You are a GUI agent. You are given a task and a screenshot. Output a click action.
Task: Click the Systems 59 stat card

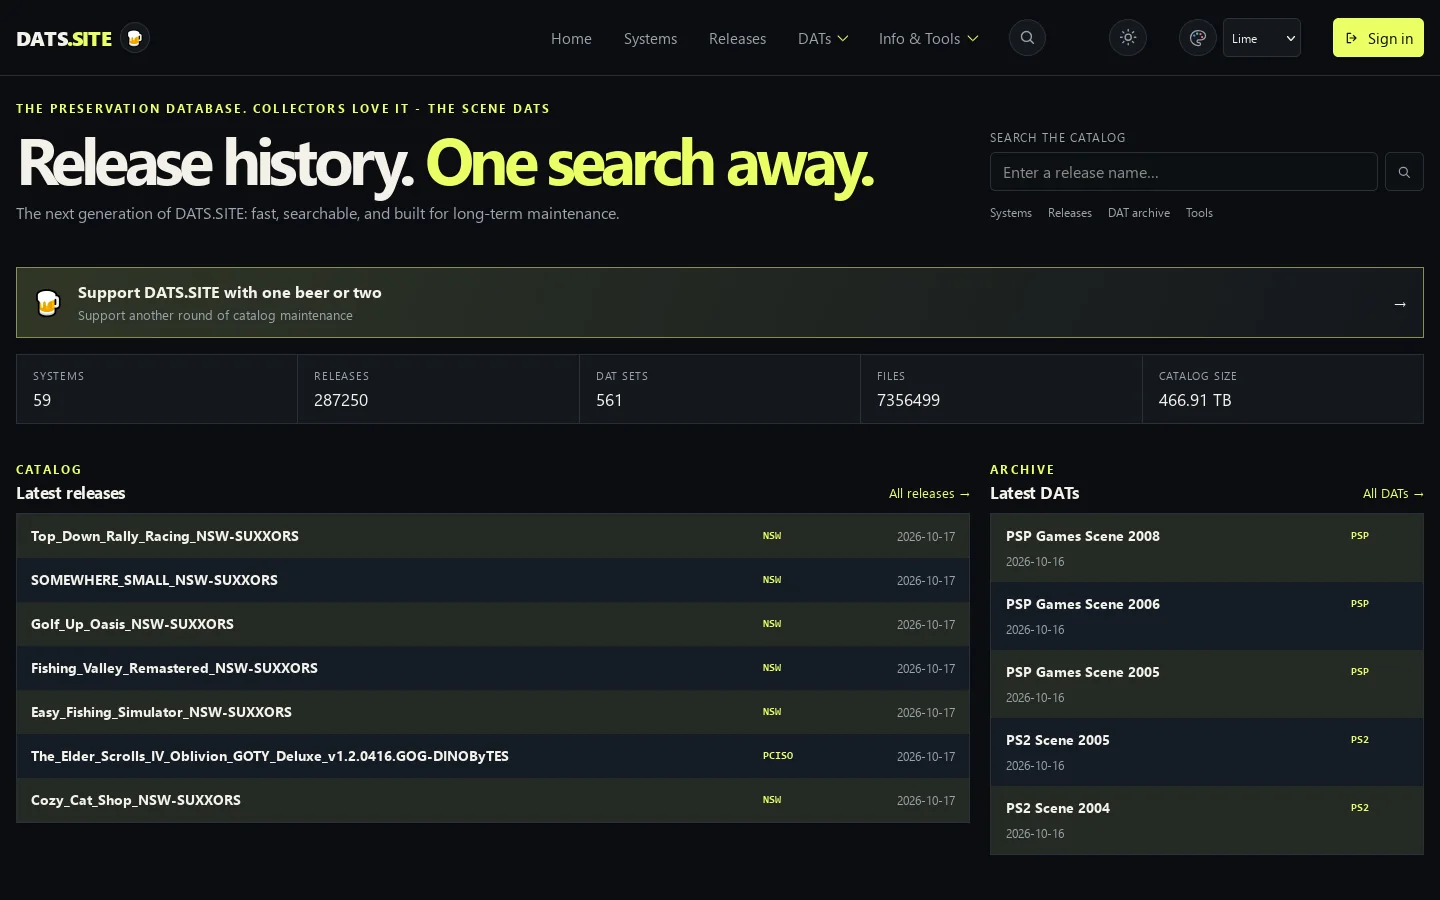(157, 389)
